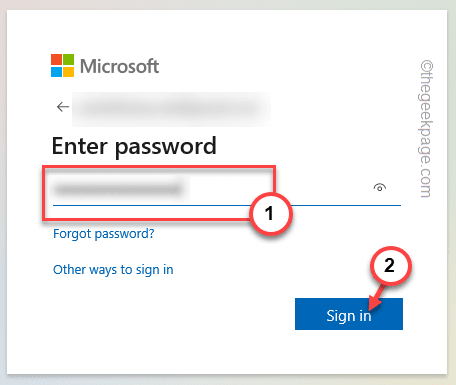Click the blurred account email address
The width and height of the screenshot is (456, 385).
(x=171, y=109)
